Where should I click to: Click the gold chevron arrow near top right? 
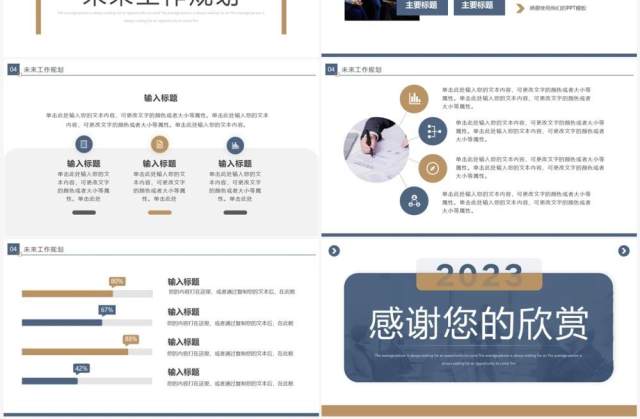(x=520, y=8)
